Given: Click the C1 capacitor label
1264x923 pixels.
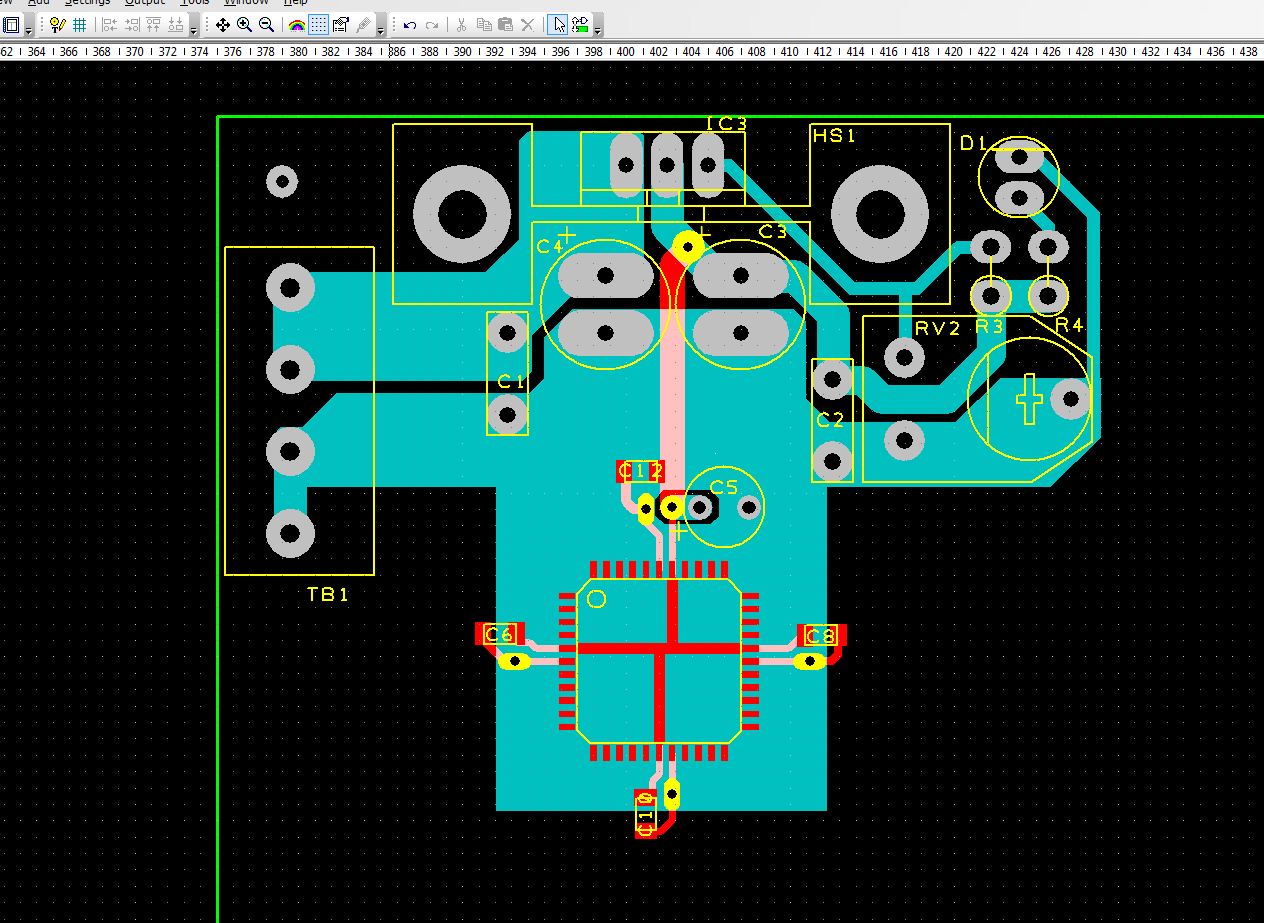Looking at the screenshot, I should pyautogui.click(x=511, y=381).
